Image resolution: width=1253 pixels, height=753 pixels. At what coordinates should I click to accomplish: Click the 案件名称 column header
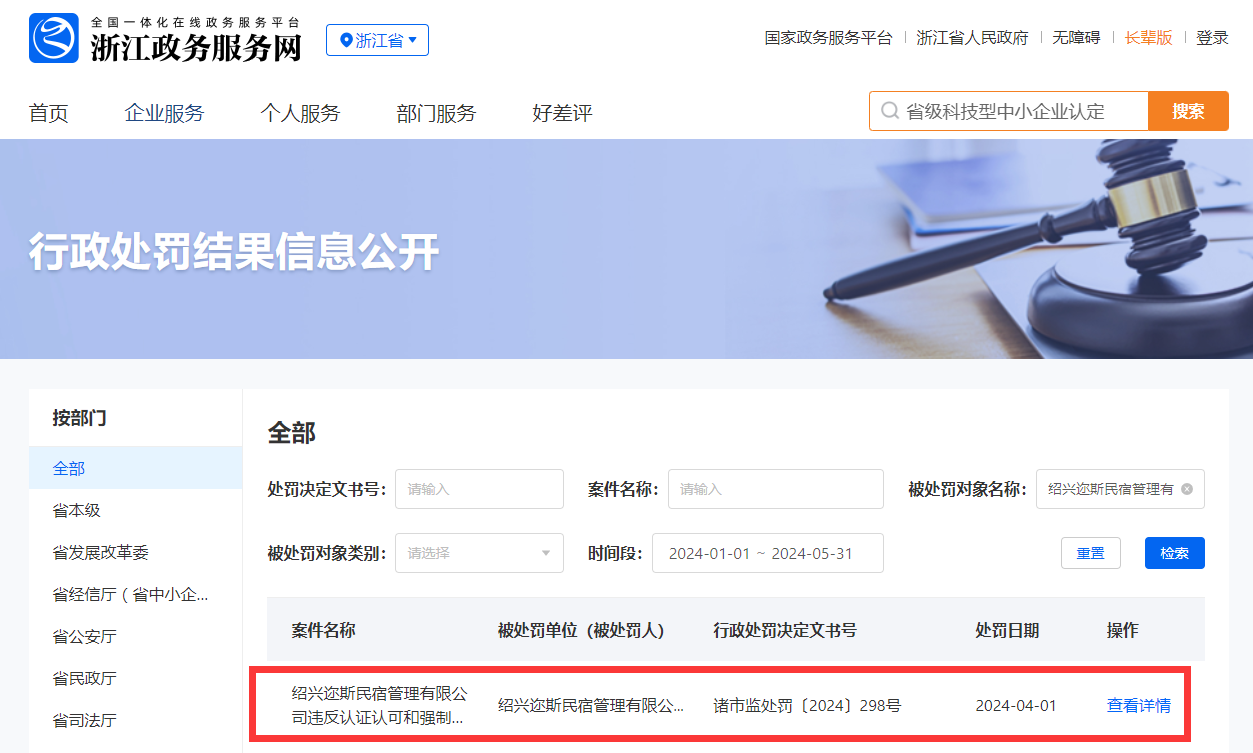[x=323, y=630]
